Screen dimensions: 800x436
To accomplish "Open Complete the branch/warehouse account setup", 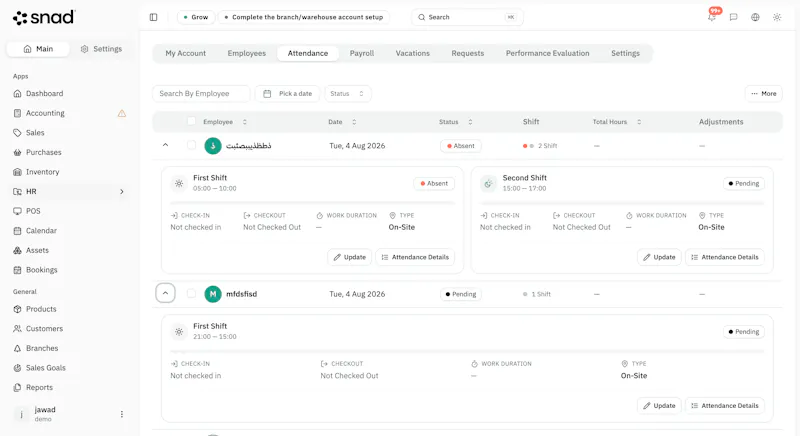I will point(304,17).
